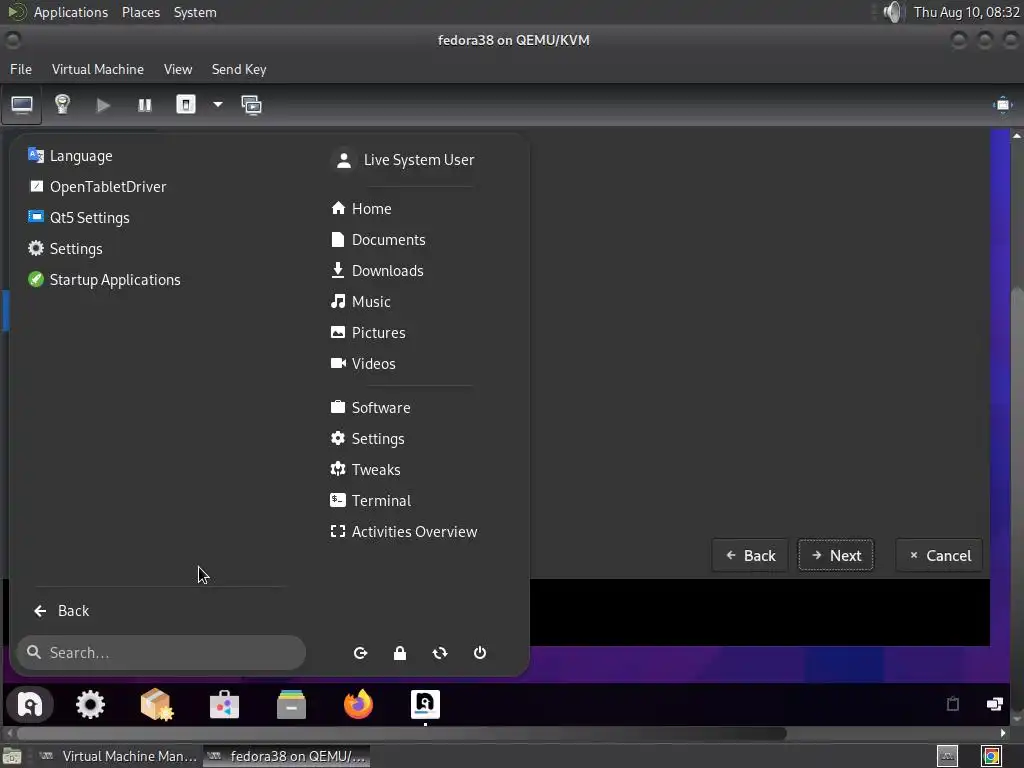
Task: Open the manage VM snapshots view
Action: (x=251, y=105)
